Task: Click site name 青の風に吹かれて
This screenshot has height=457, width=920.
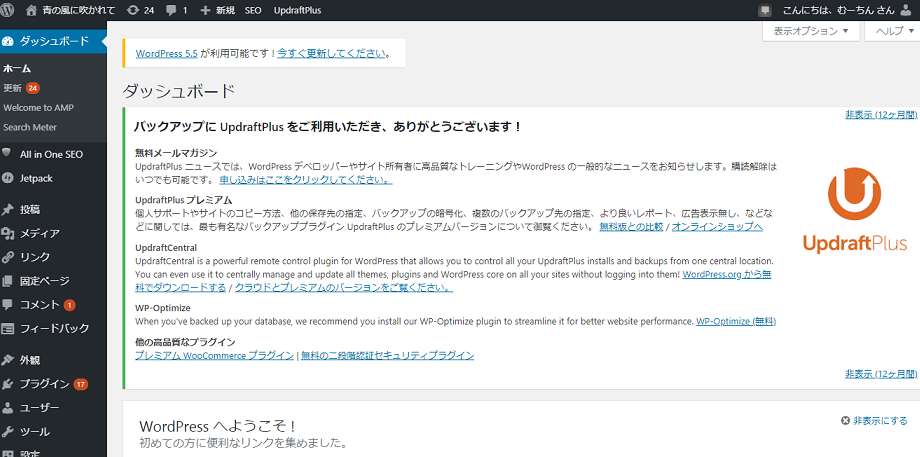Action: coord(79,10)
